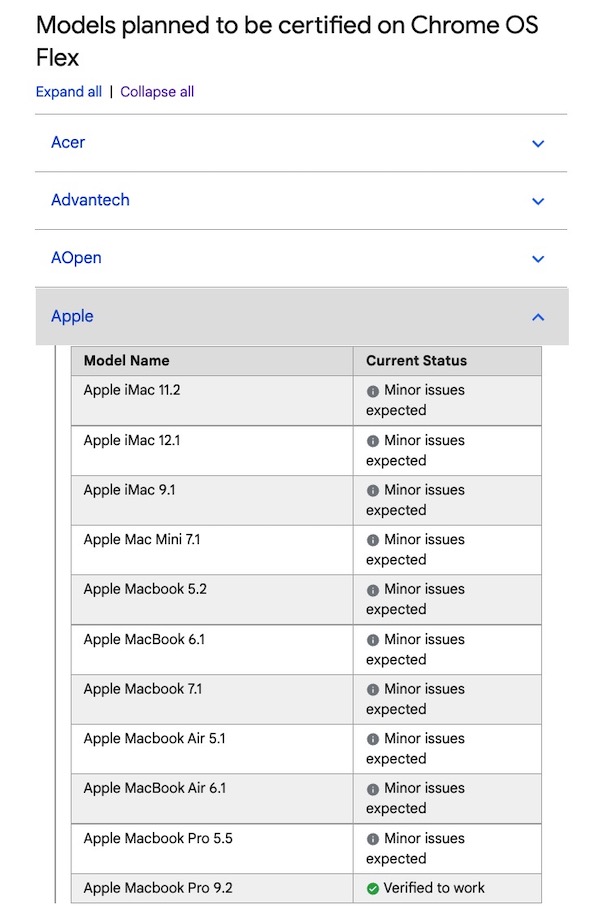The image size is (590, 918).
Task: Click the info icon for Apple MacBook 6.1
Action: coord(372,639)
